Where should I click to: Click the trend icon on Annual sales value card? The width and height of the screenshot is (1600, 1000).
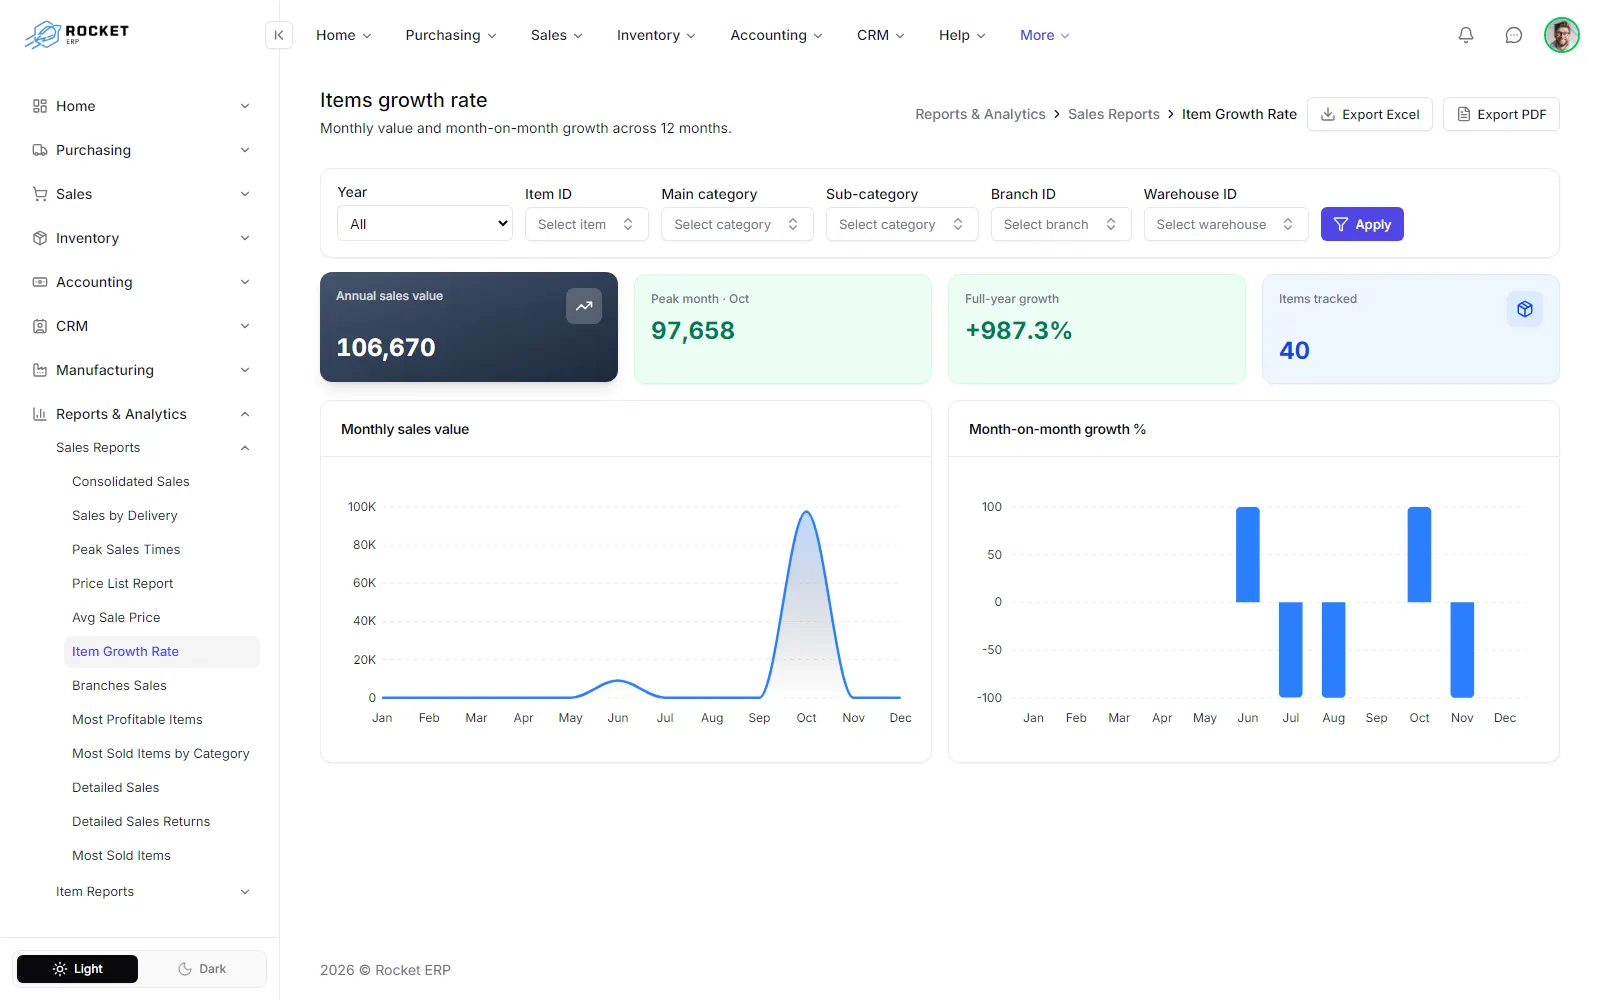[584, 306]
